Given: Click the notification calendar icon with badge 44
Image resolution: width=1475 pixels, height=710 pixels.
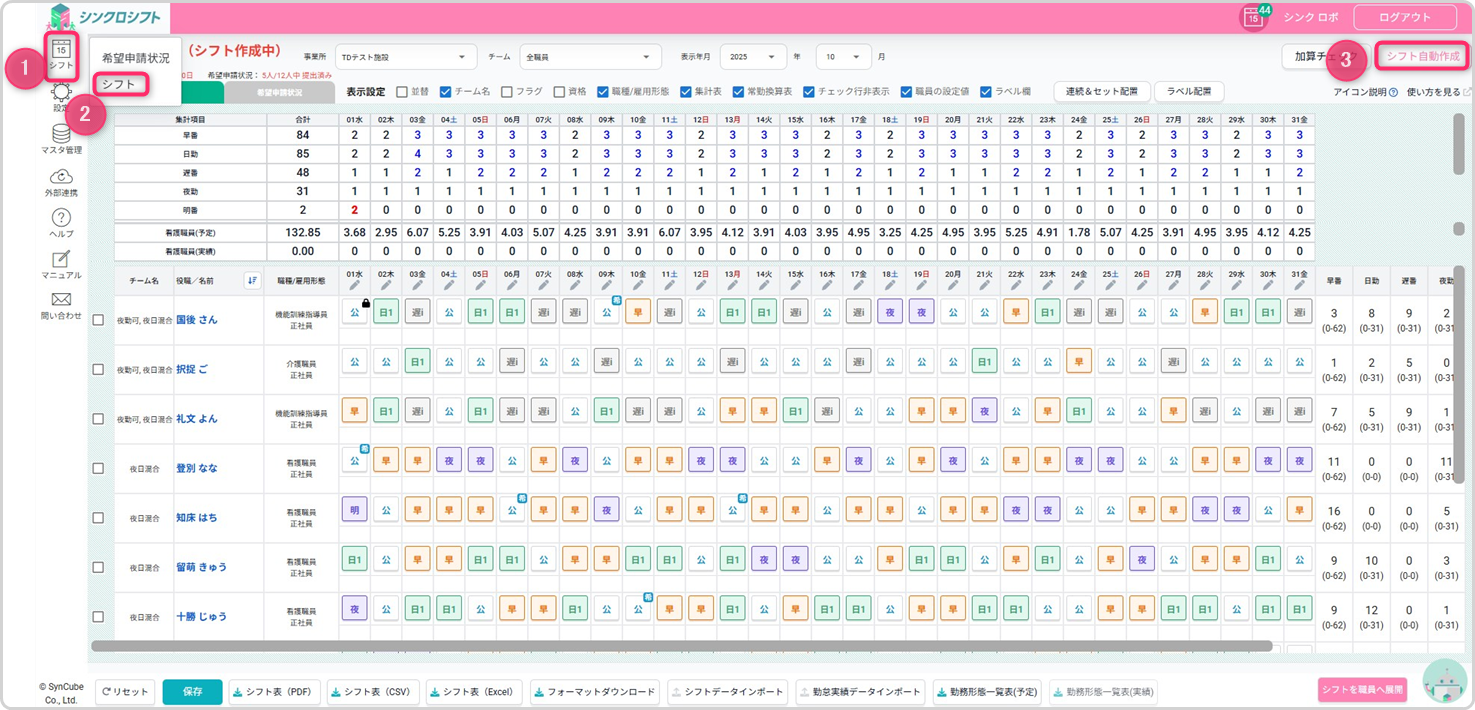Looking at the screenshot, I should [x=1252, y=17].
